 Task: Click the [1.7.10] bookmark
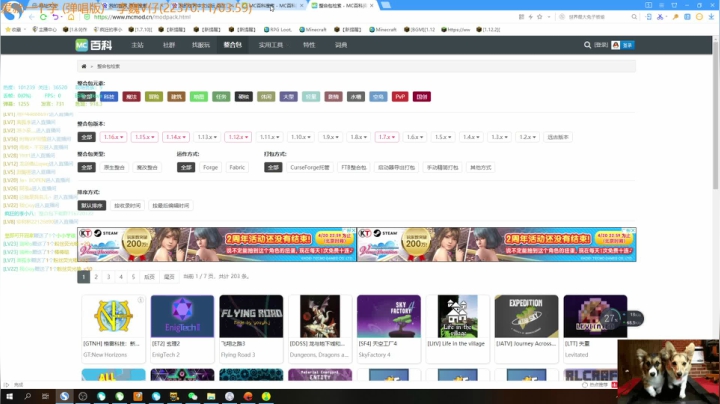140,29
